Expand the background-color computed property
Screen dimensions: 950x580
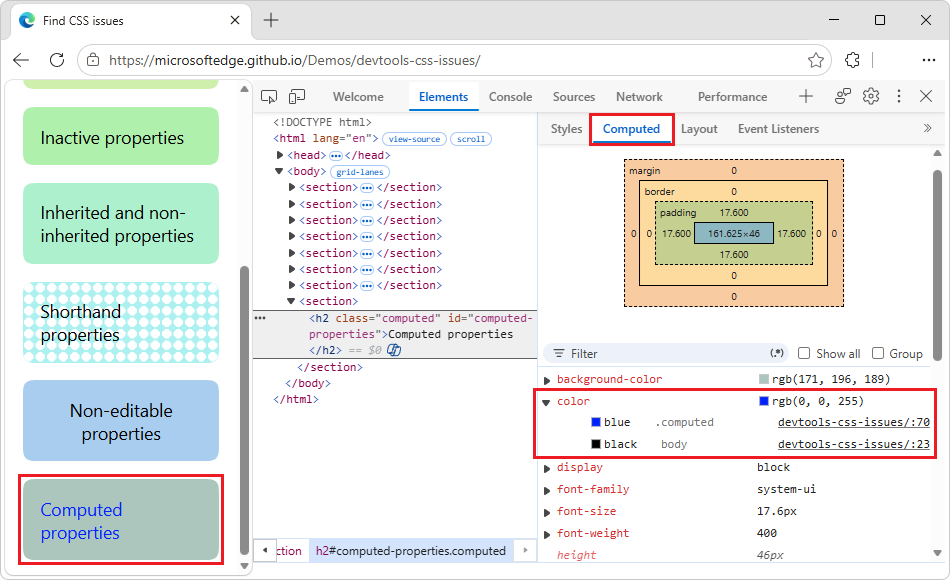pyautogui.click(x=546, y=380)
